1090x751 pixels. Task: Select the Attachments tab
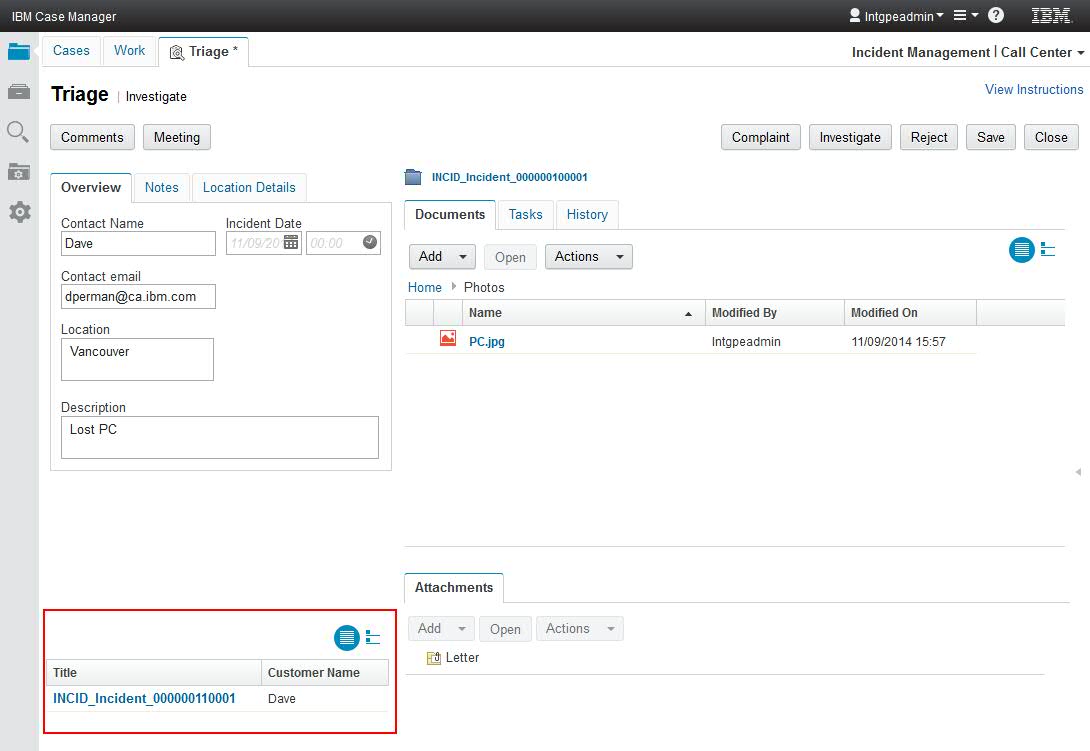pyautogui.click(x=453, y=588)
